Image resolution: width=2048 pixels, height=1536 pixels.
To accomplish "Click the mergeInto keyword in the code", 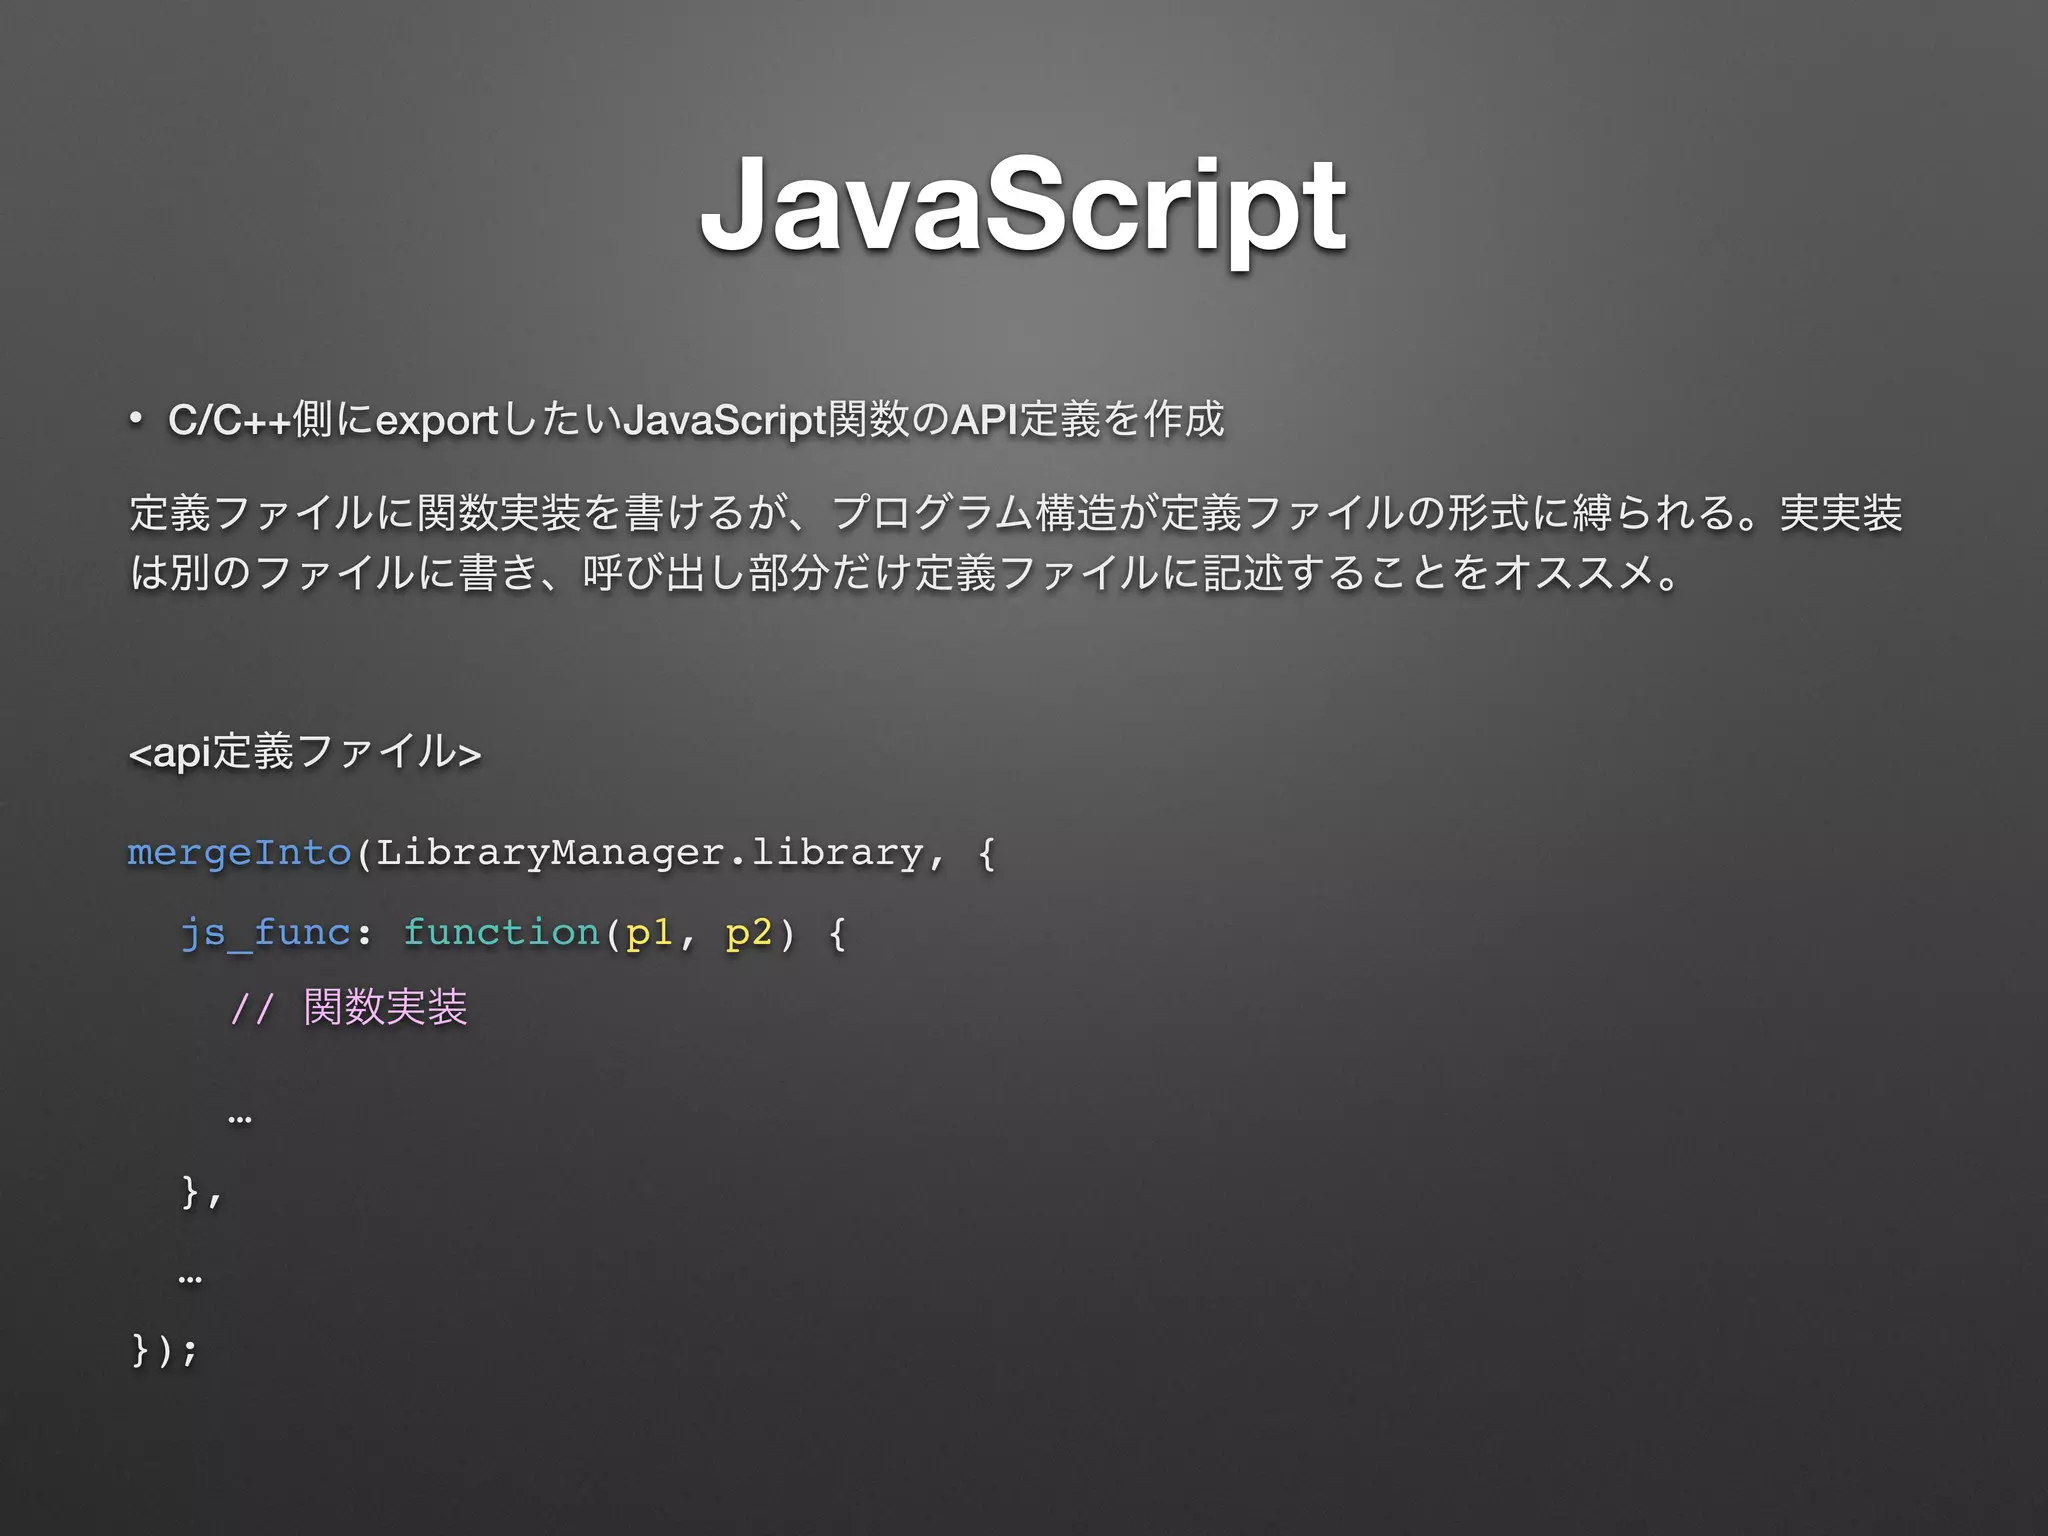I will [x=239, y=852].
